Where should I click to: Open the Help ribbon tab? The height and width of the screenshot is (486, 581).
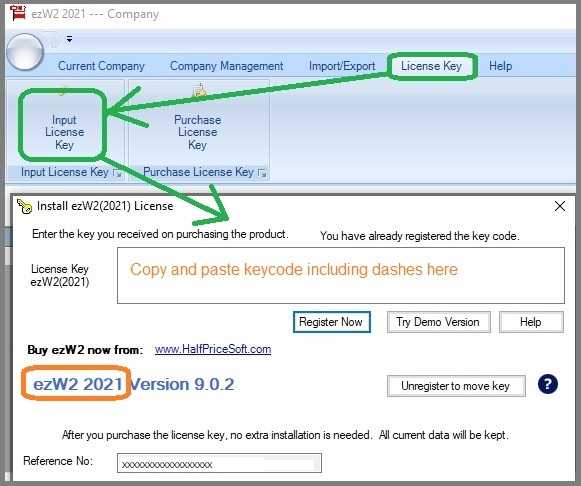tap(500, 66)
